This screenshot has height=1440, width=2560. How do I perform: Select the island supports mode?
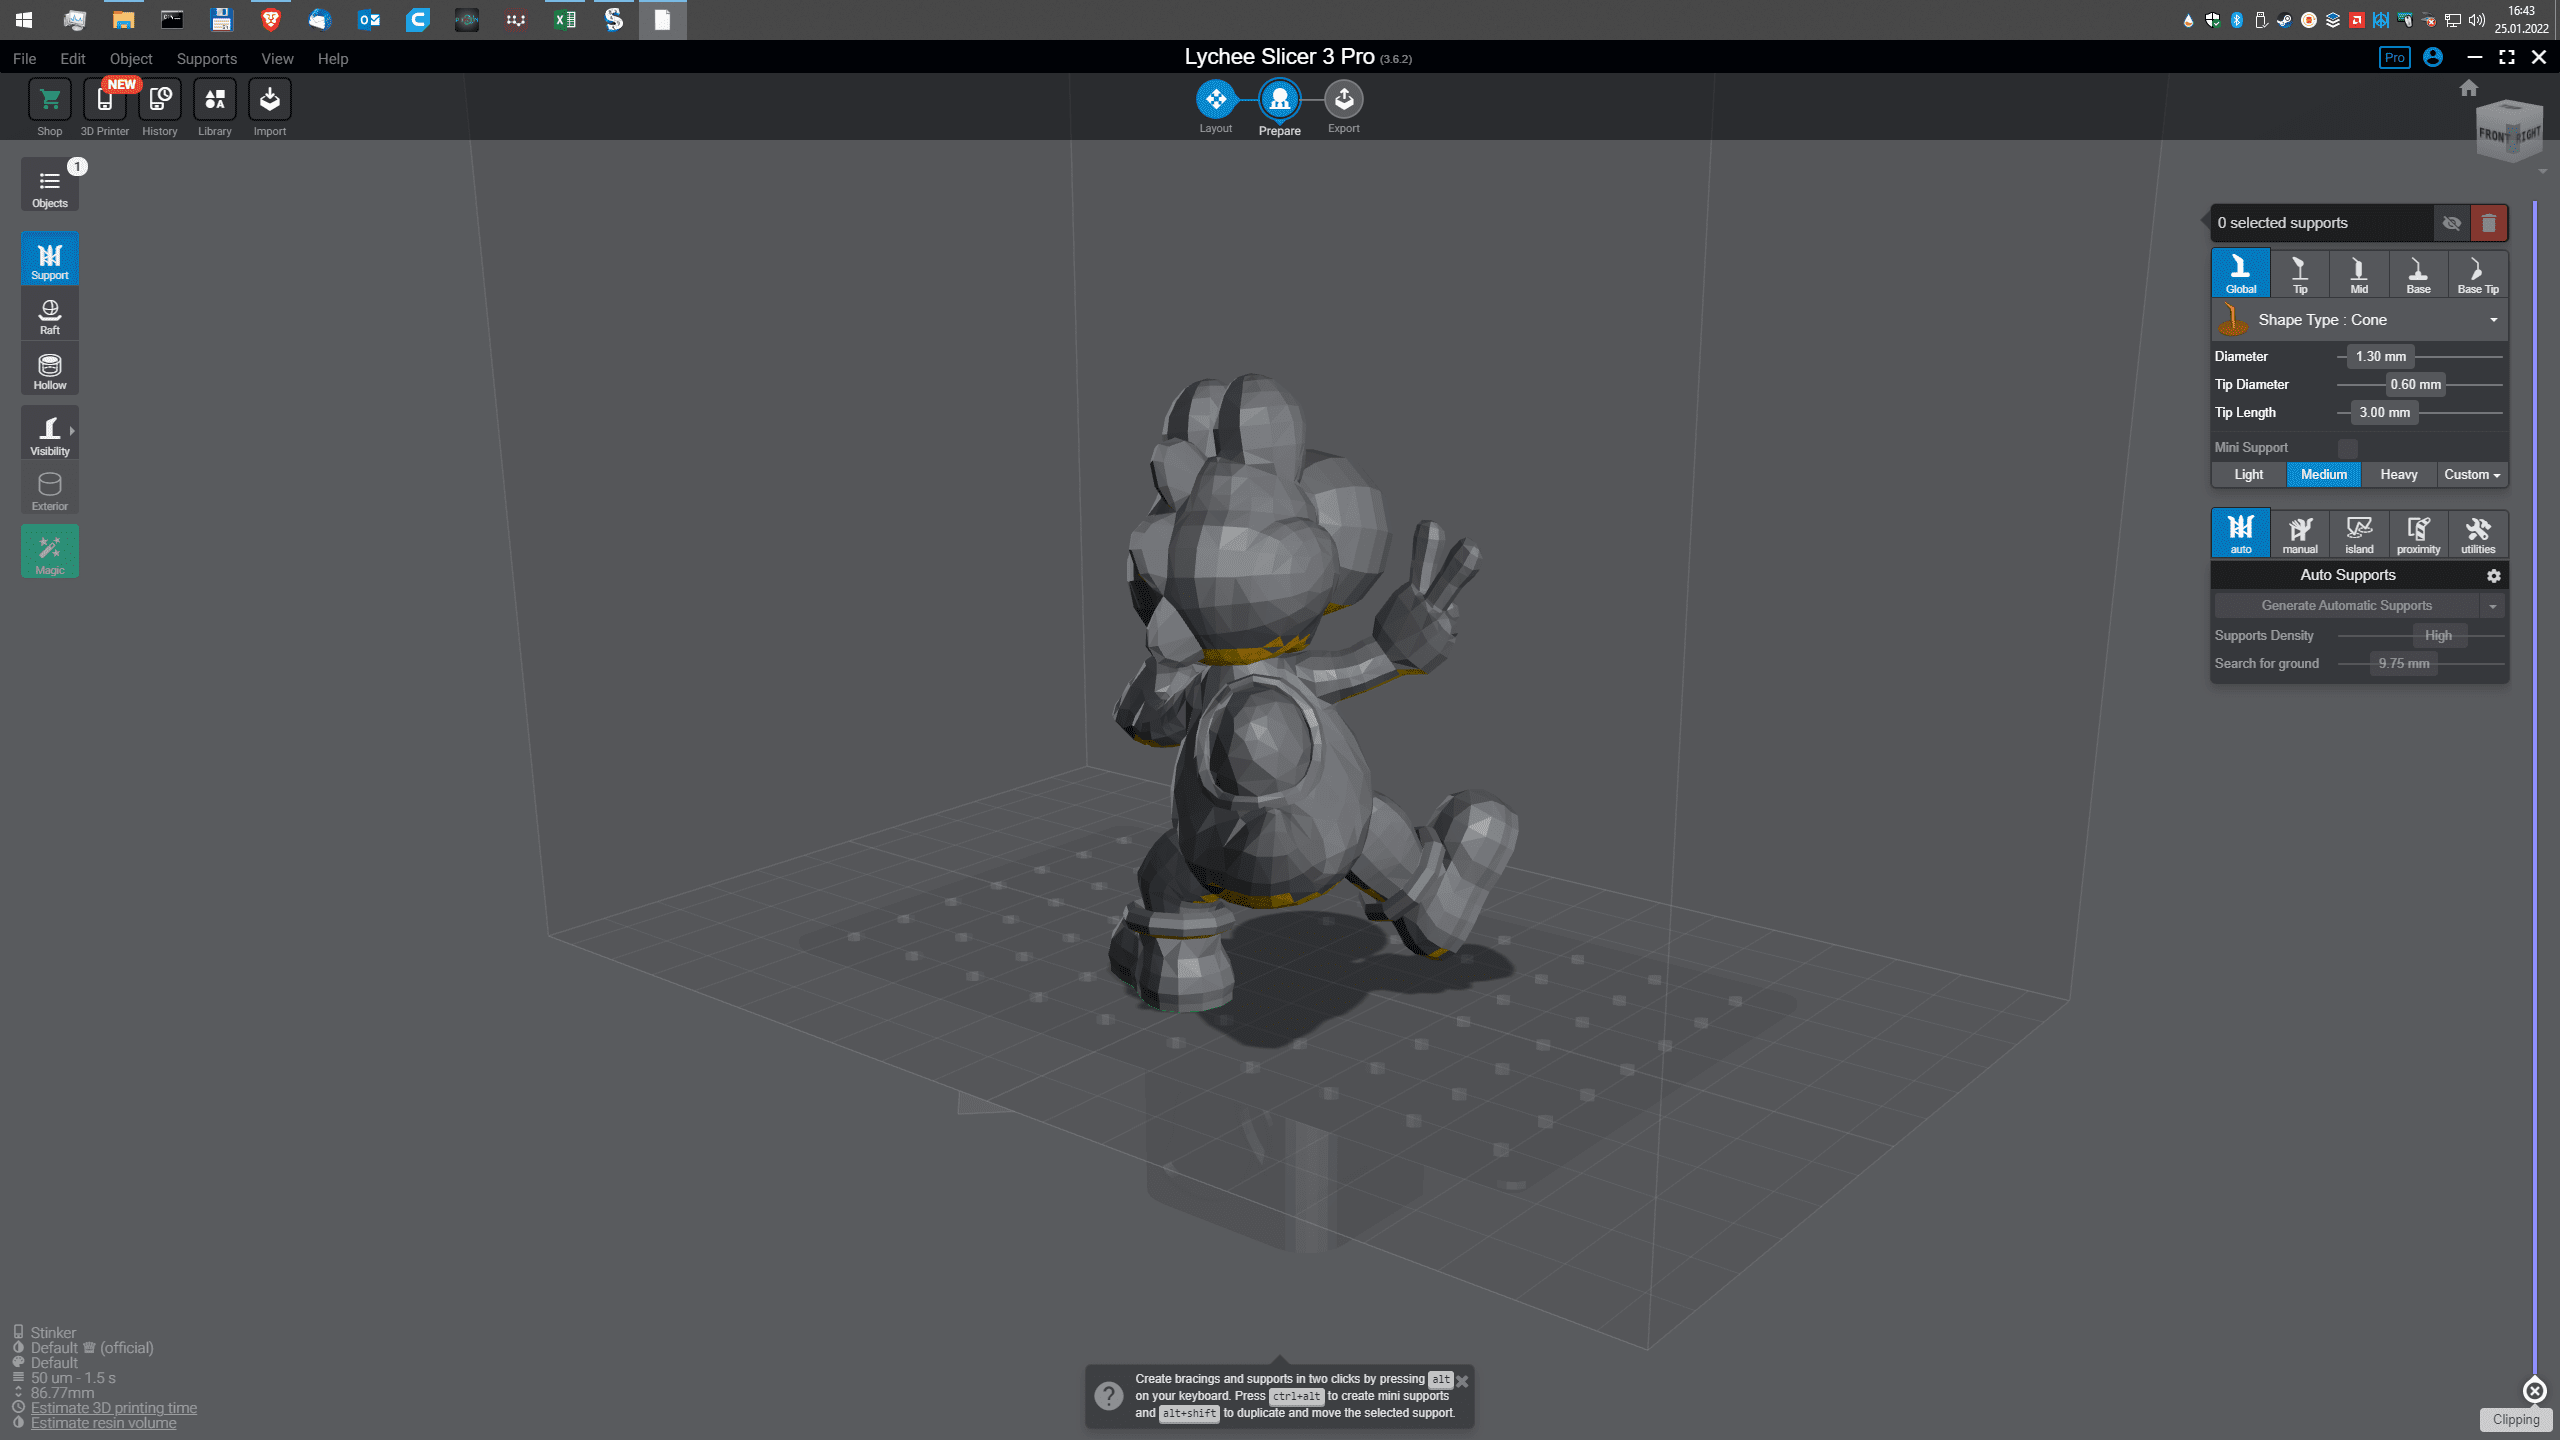[2358, 534]
